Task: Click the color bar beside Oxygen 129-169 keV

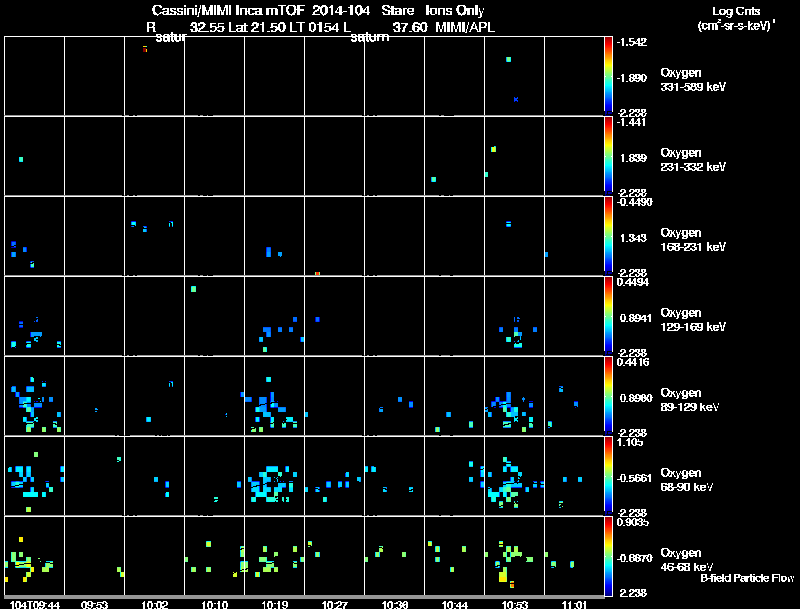Action: [x=608, y=316]
